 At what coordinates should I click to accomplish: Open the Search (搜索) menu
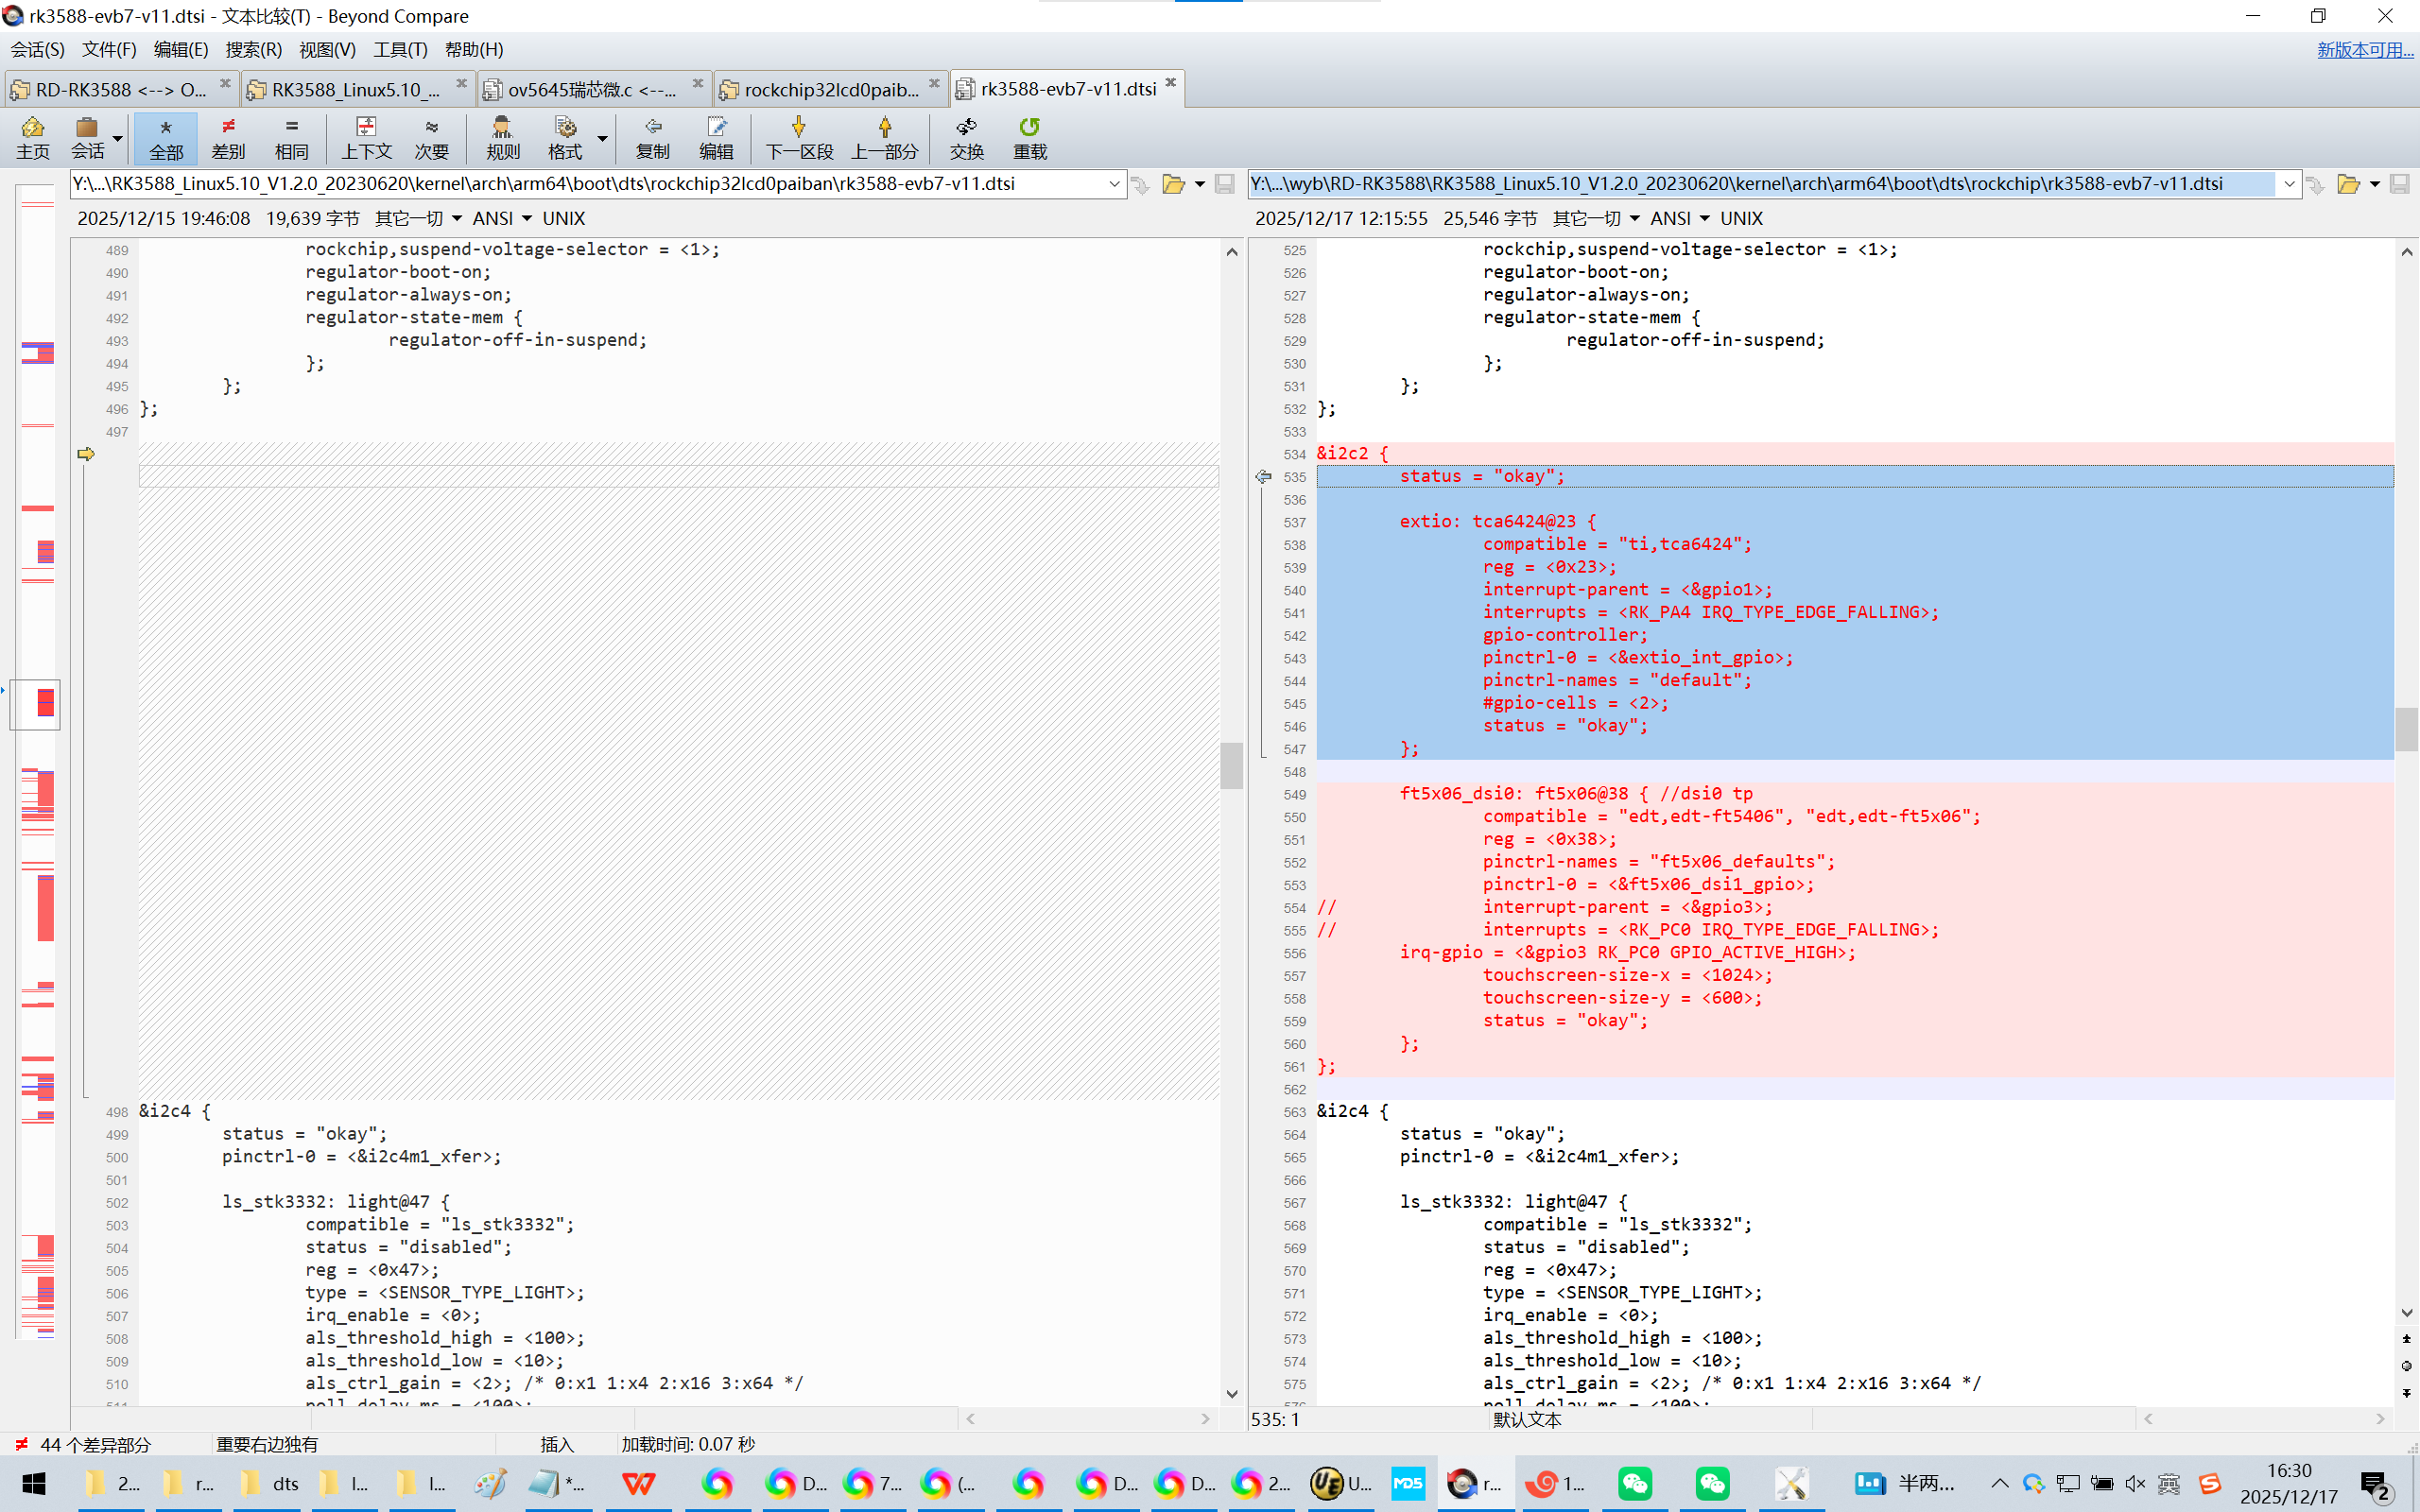(253, 49)
